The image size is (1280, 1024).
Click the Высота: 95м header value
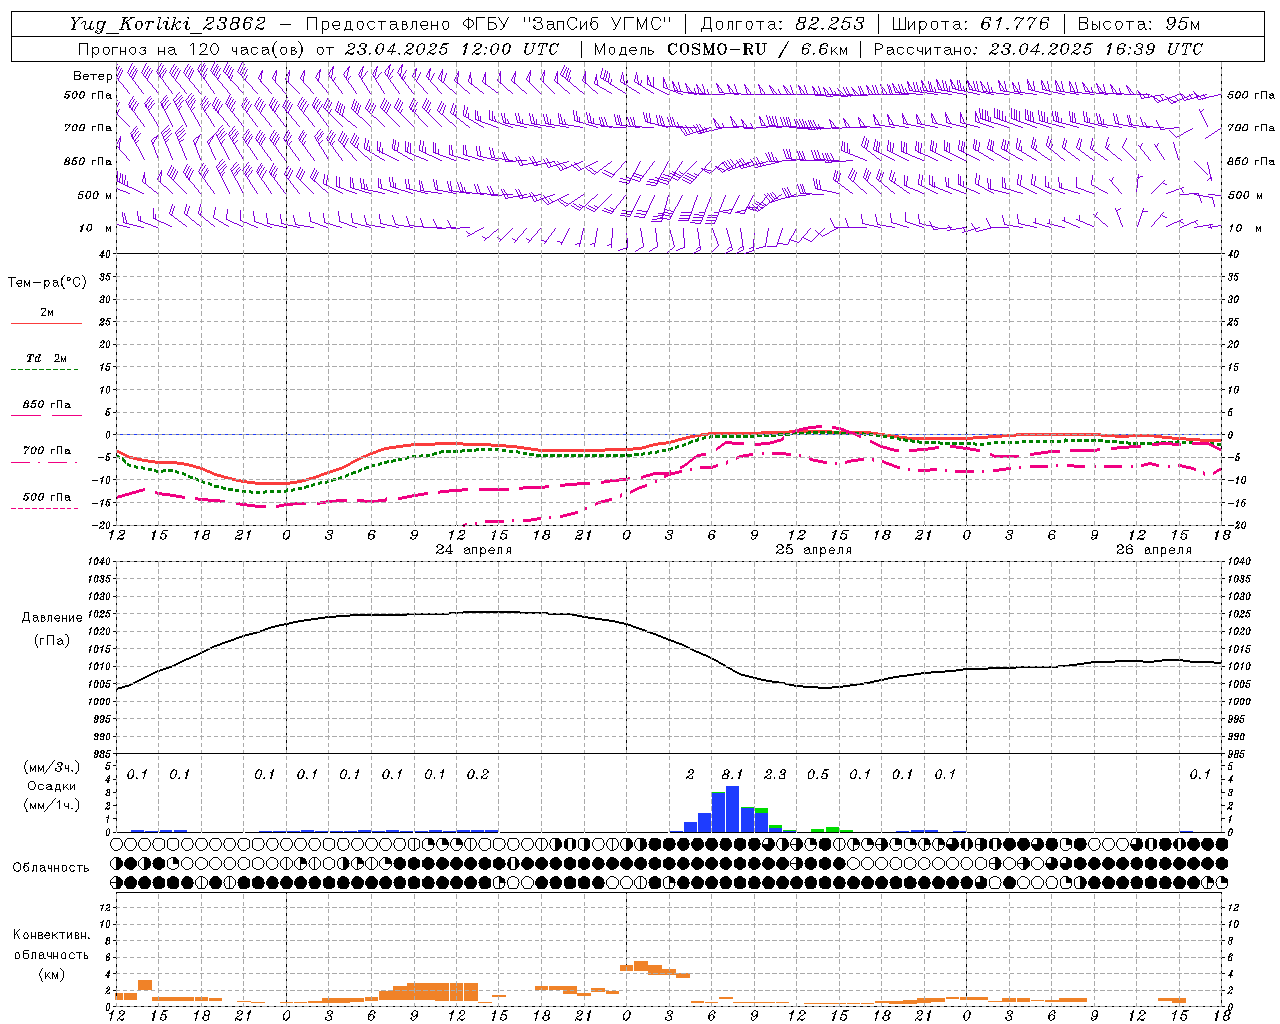(x=1139, y=24)
